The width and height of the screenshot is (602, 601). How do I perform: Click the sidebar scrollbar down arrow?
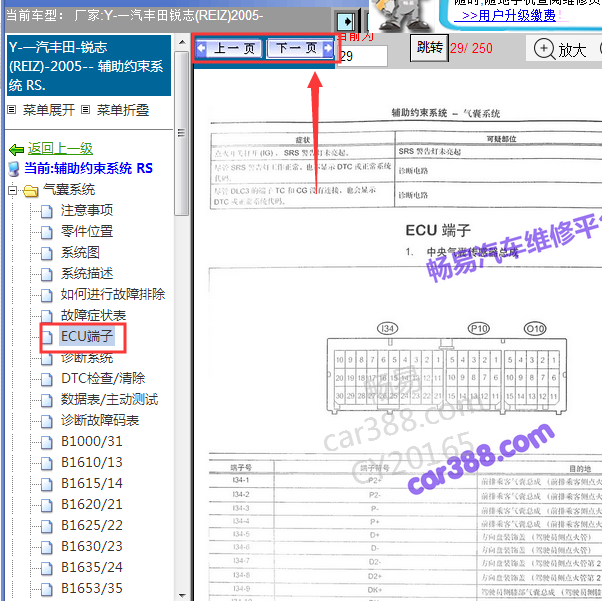pos(182,595)
